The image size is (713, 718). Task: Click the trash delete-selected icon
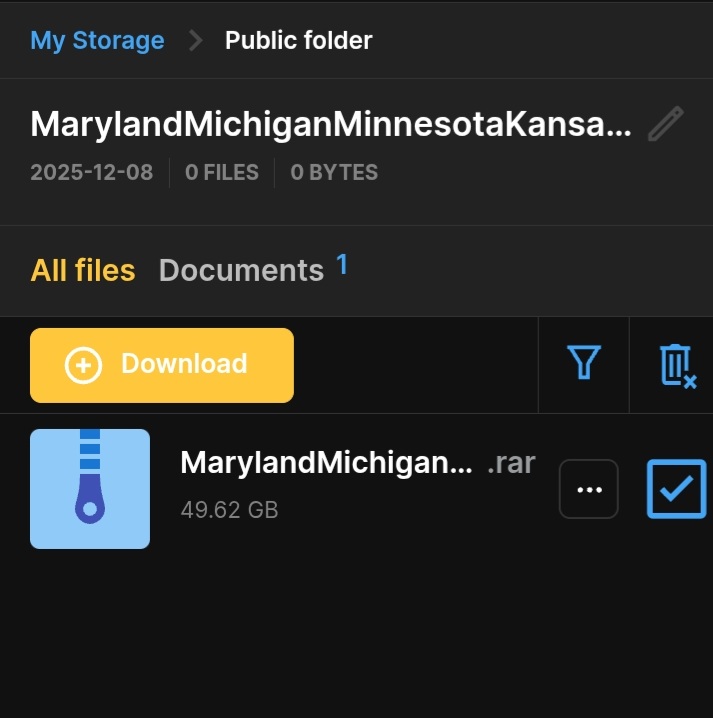[676, 365]
